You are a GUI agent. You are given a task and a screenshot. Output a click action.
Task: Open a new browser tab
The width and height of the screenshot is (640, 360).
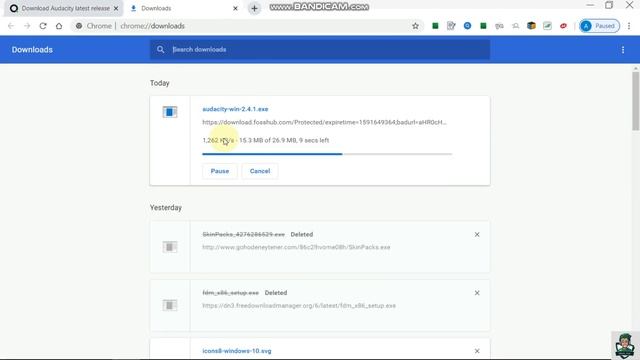[254, 8]
